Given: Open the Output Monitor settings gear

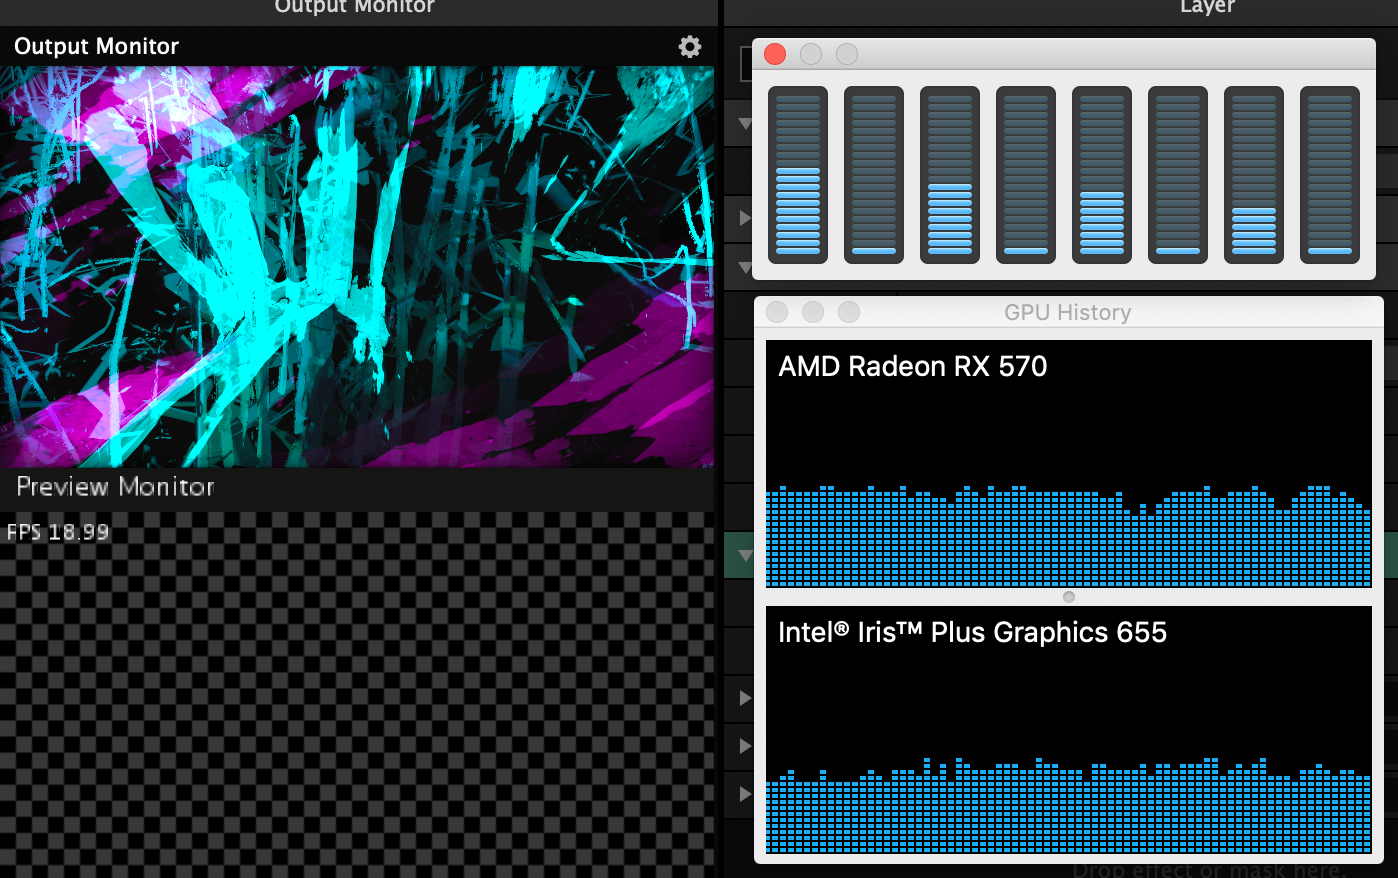Looking at the screenshot, I should pos(690,47).
